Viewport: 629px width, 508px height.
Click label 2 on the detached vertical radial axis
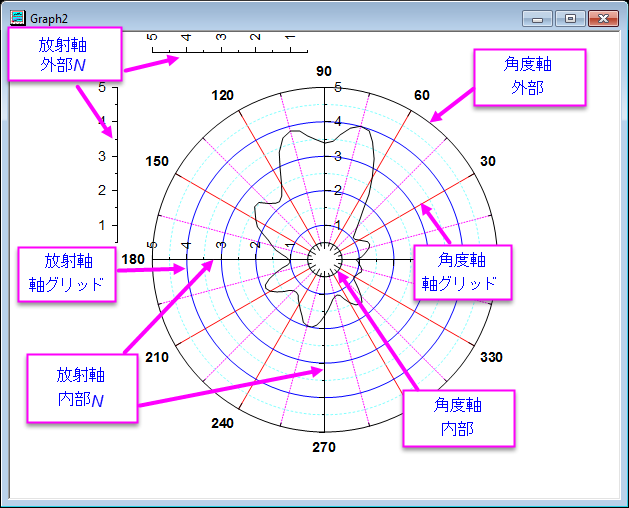(102, 190)
